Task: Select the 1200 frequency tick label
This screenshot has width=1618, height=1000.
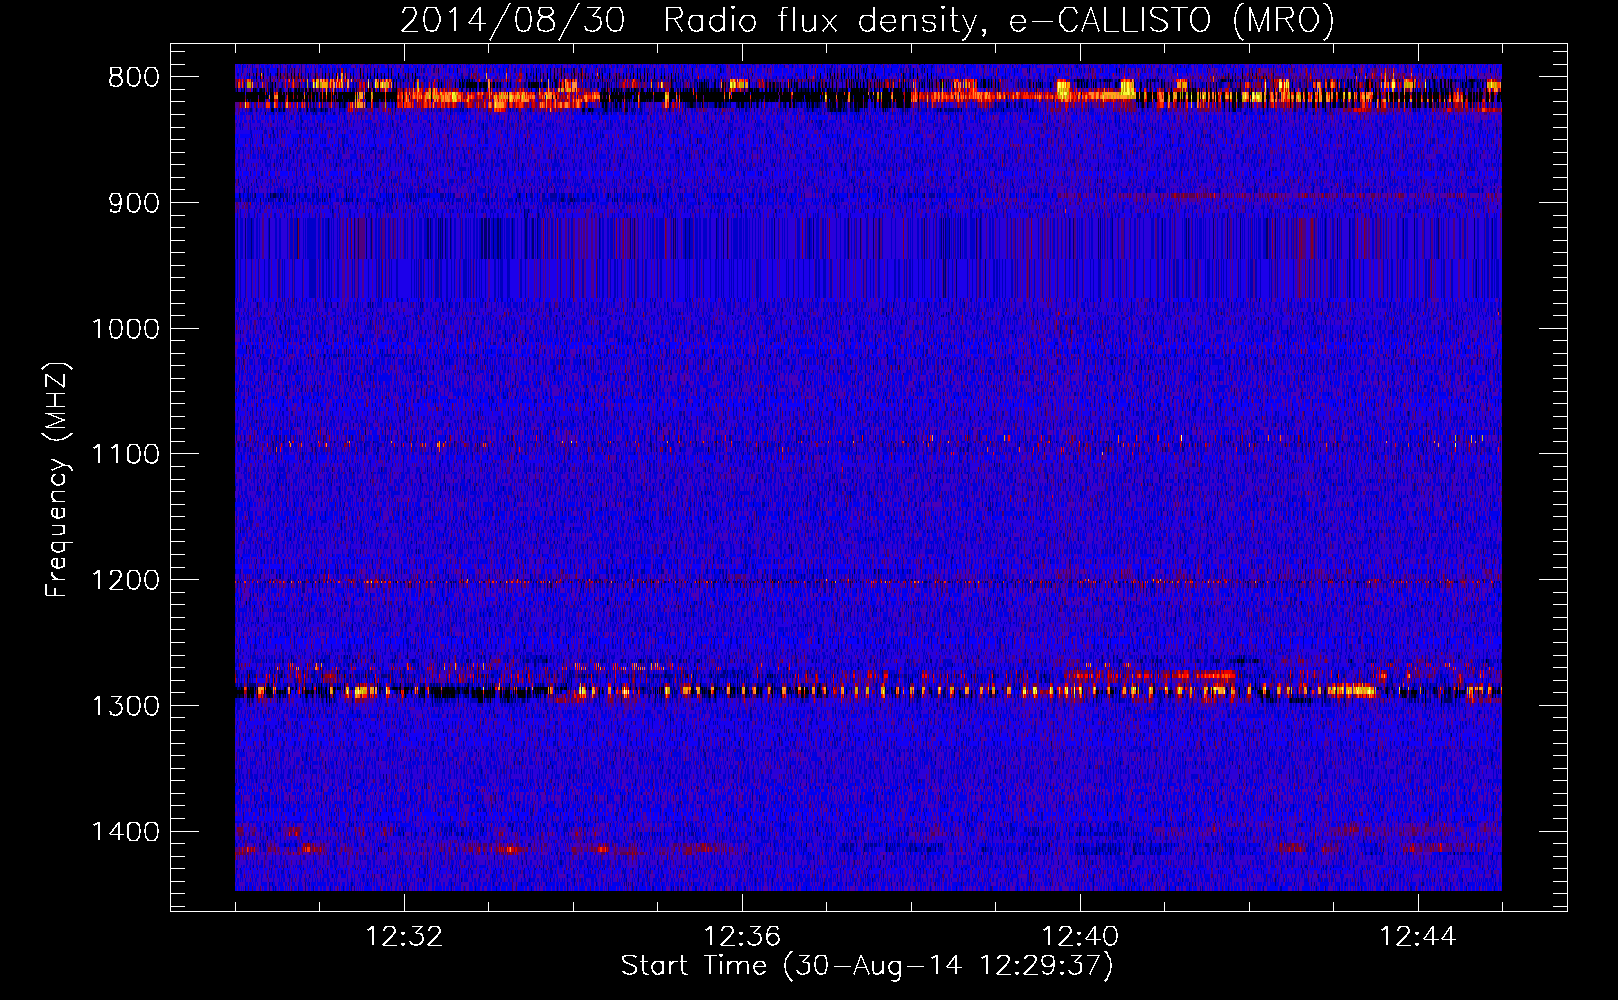Action: click(x=125, y=580)
